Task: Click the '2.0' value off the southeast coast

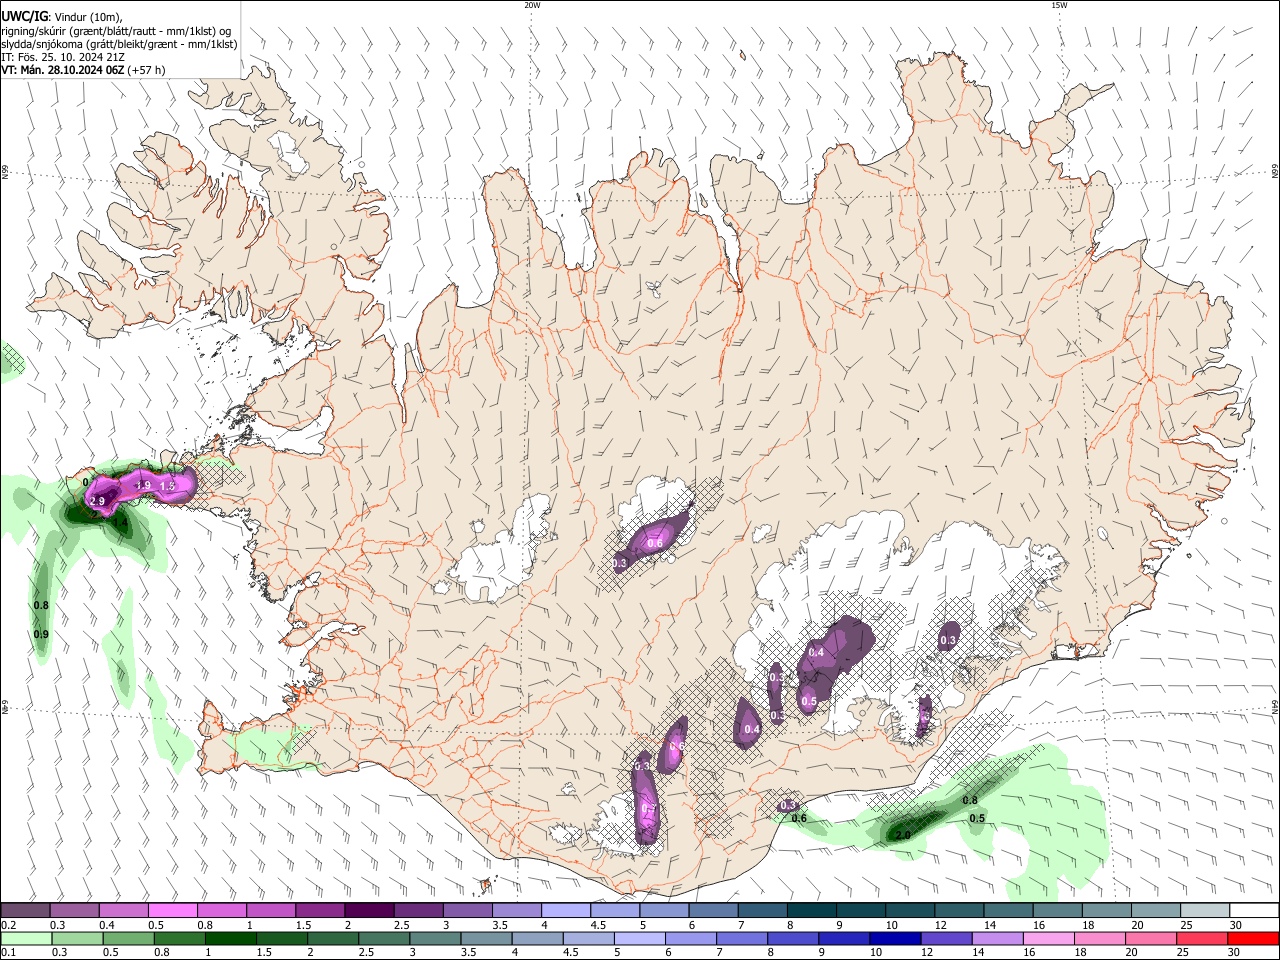Action: 903,834
